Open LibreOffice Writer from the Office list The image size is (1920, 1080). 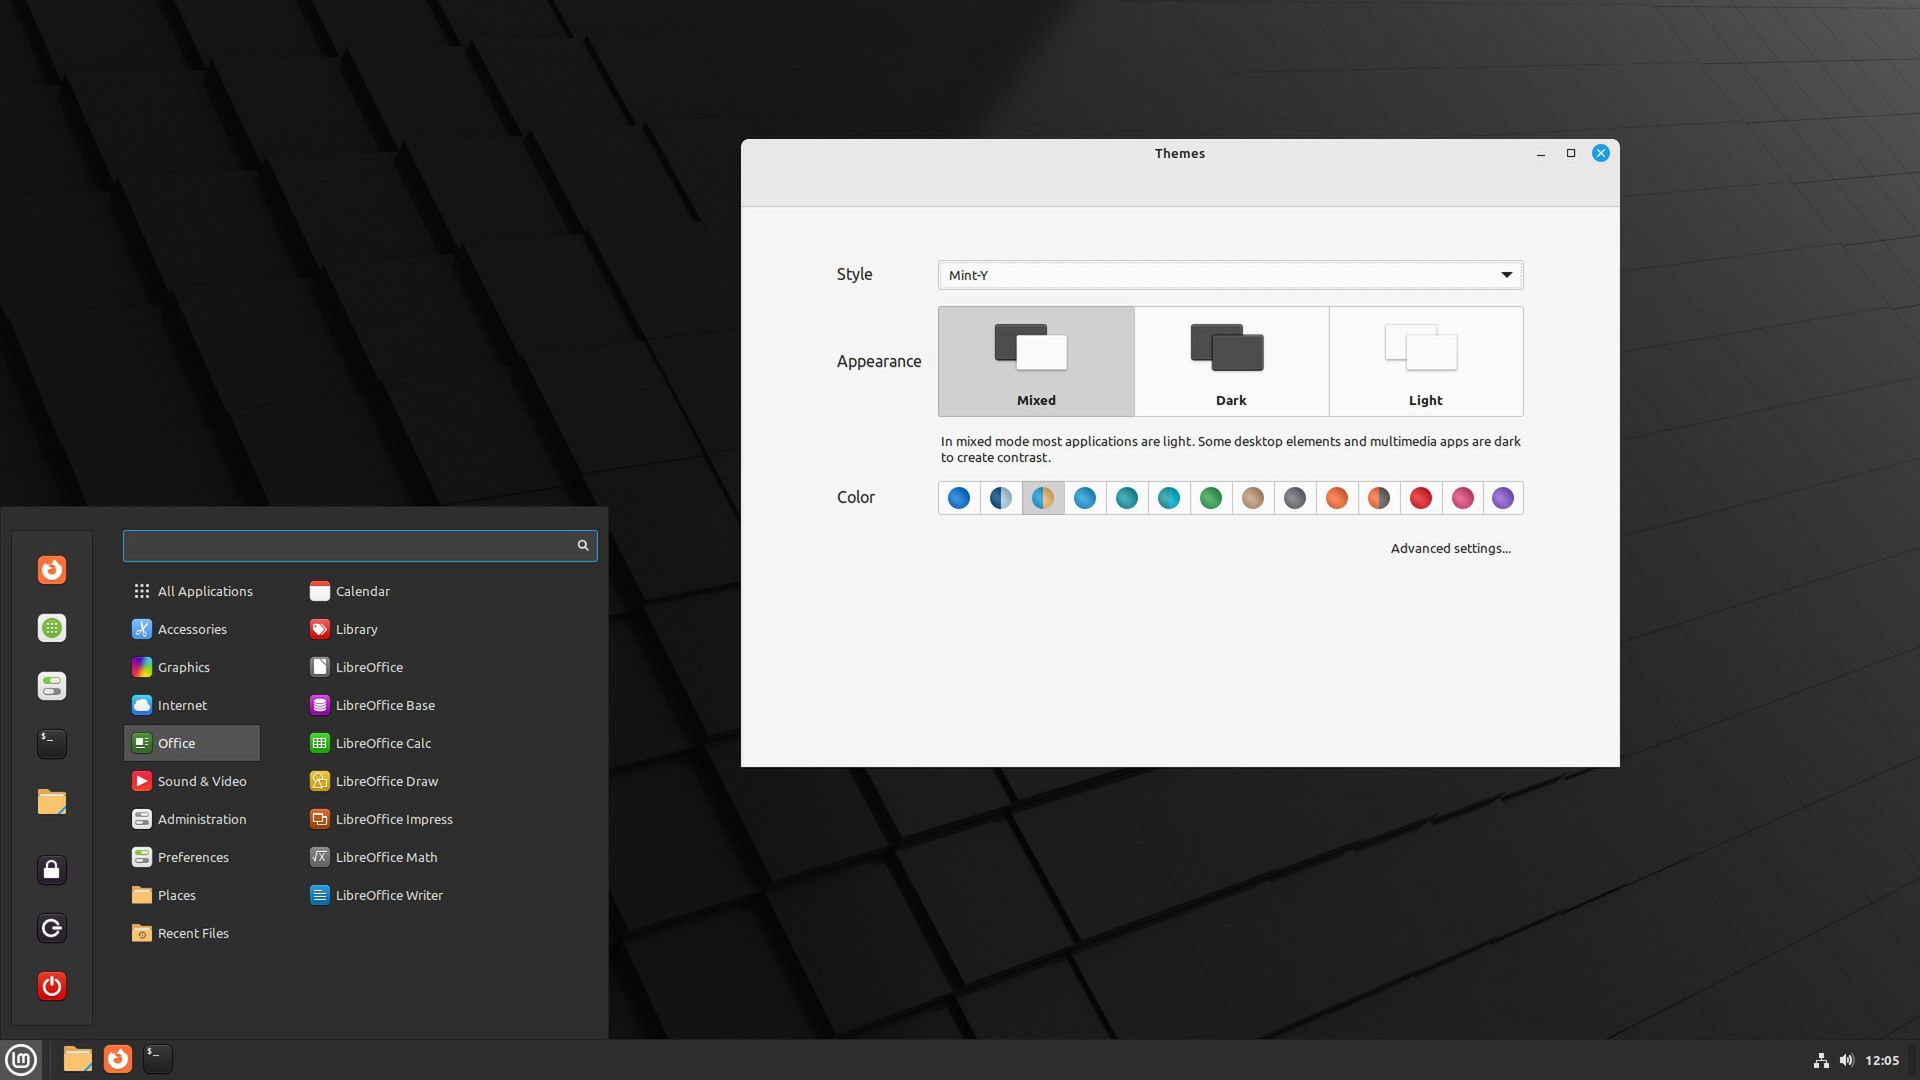[x=389, y=895]
